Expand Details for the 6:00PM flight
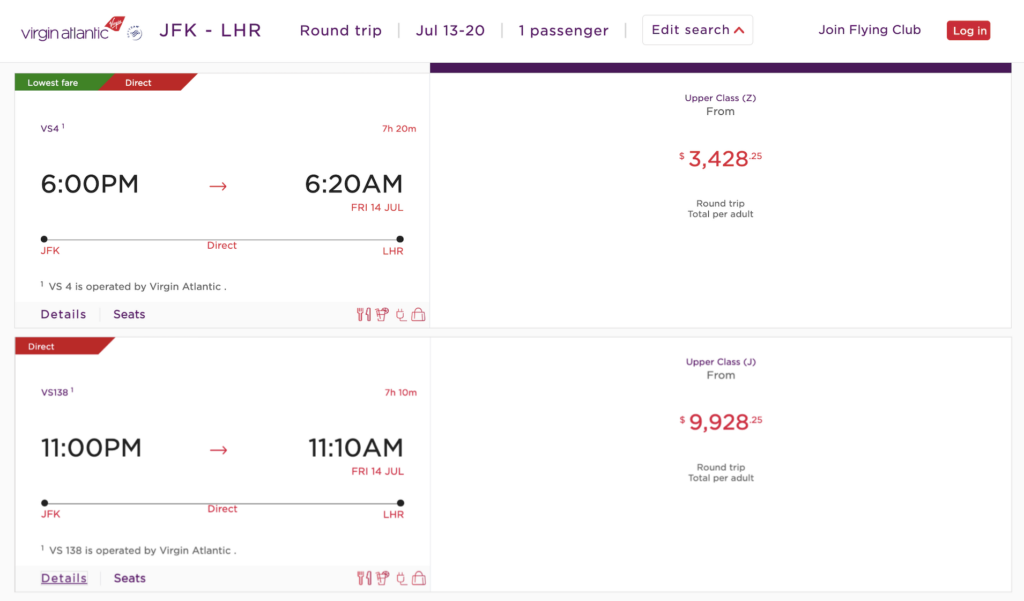The image size is (1024, 601). [x=63, y=314]
